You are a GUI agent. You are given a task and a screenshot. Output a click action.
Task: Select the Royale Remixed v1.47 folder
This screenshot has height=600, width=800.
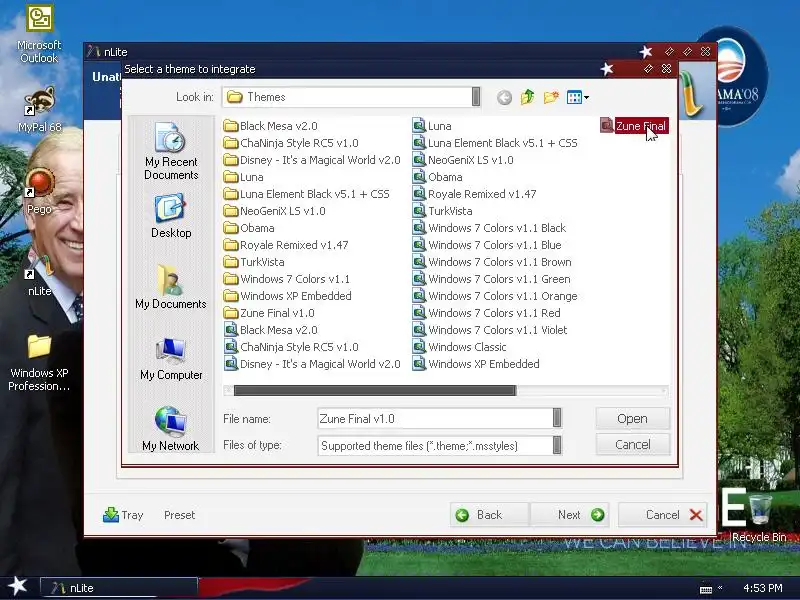click(286, 245)
